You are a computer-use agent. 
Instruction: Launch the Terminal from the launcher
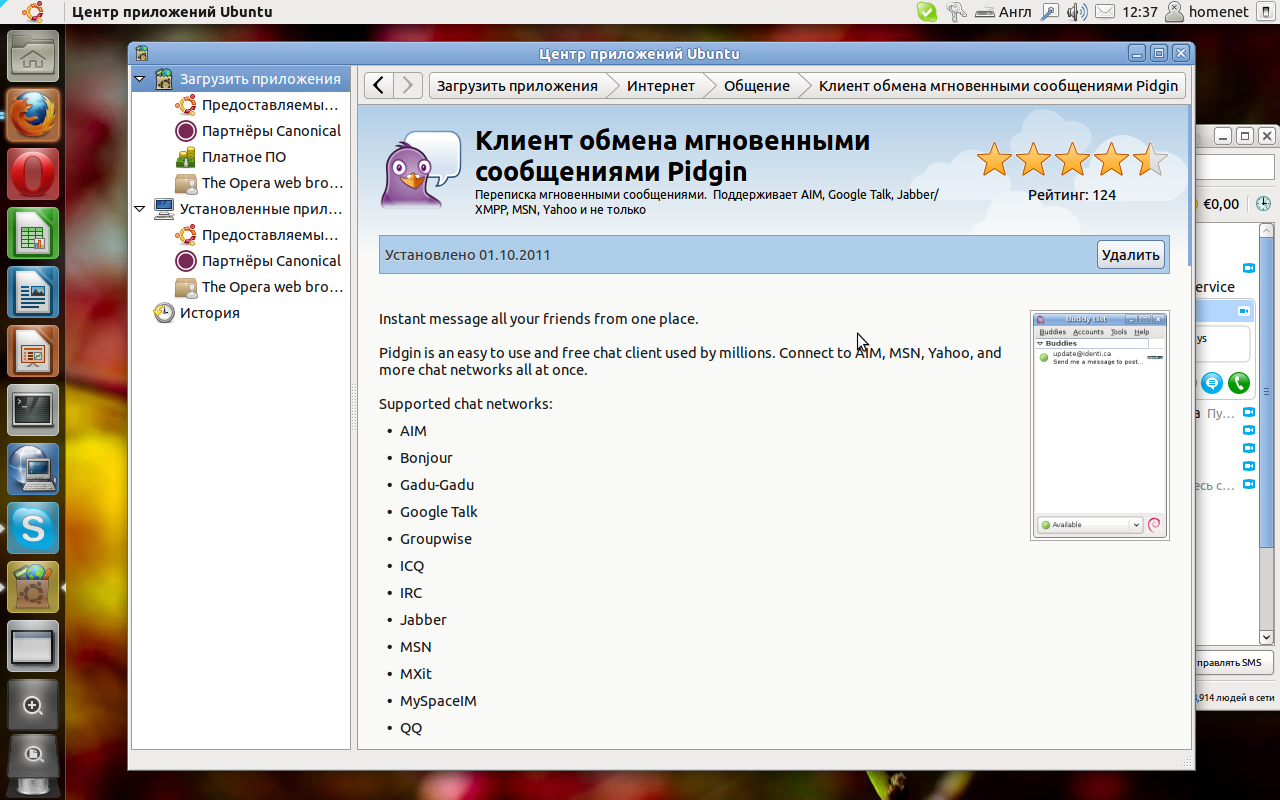click(x=34, y=409)
